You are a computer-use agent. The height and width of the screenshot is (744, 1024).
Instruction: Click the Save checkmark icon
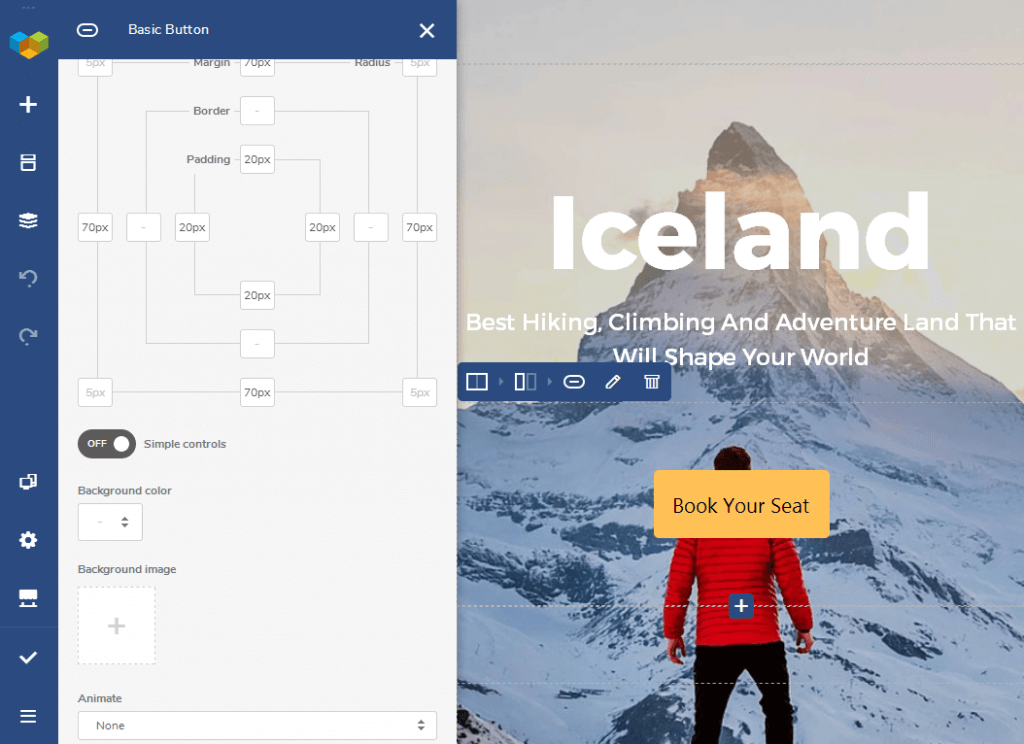pos(28,658)
